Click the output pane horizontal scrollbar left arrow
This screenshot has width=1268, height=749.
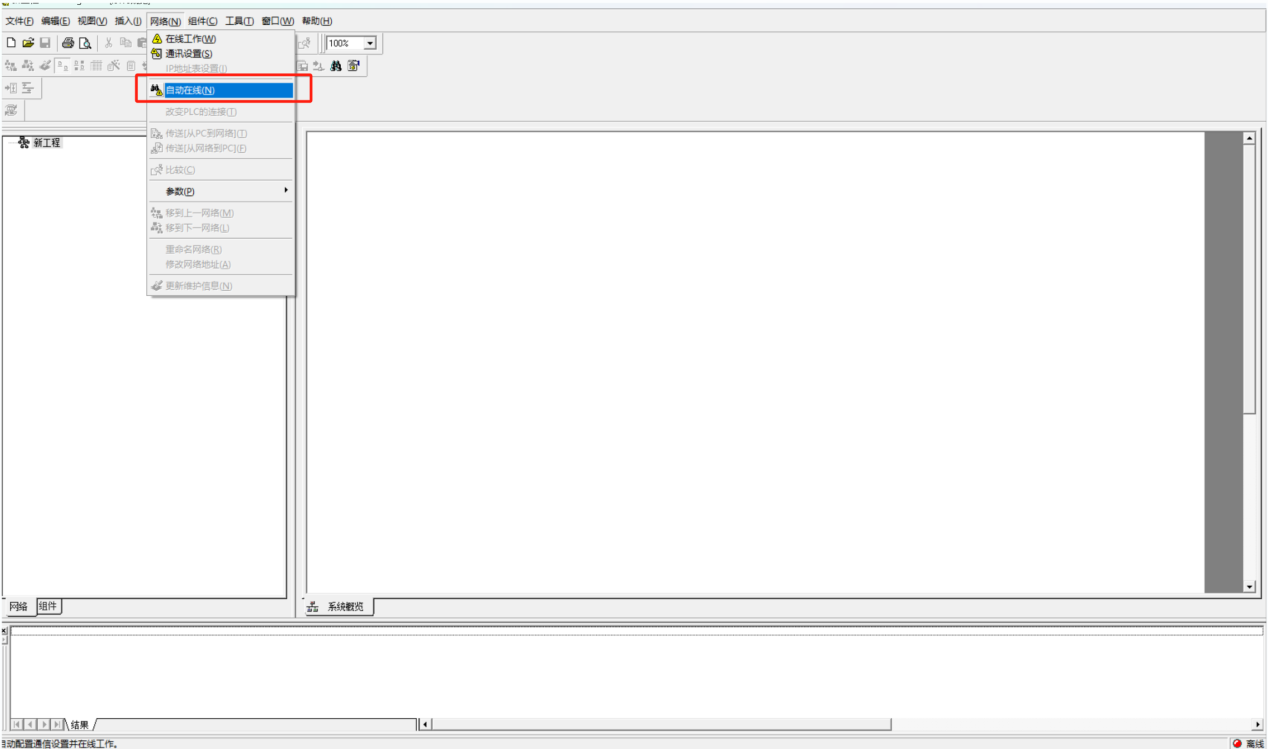425,724
